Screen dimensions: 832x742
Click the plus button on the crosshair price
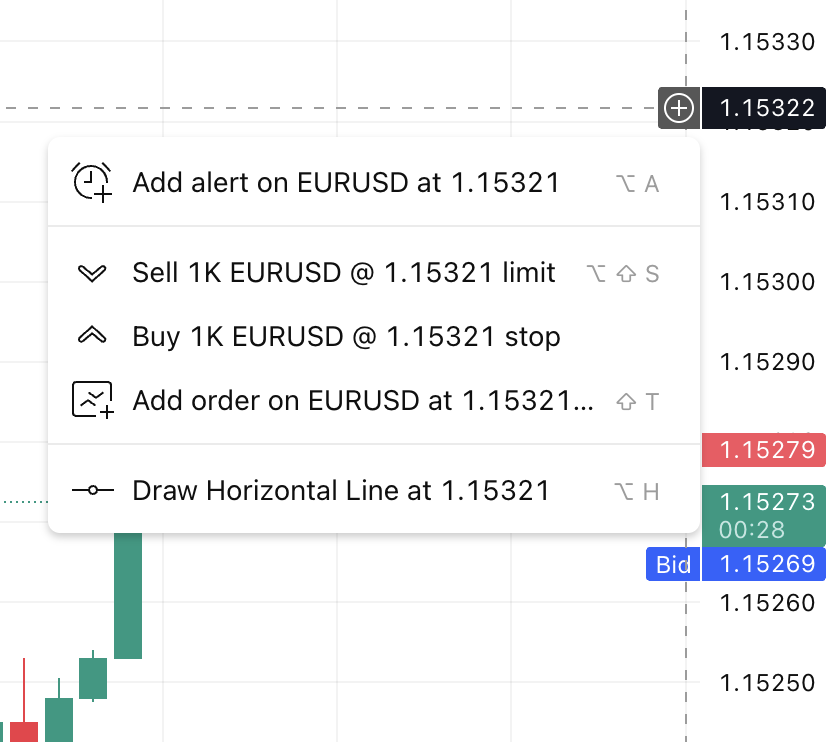[679, 107]
